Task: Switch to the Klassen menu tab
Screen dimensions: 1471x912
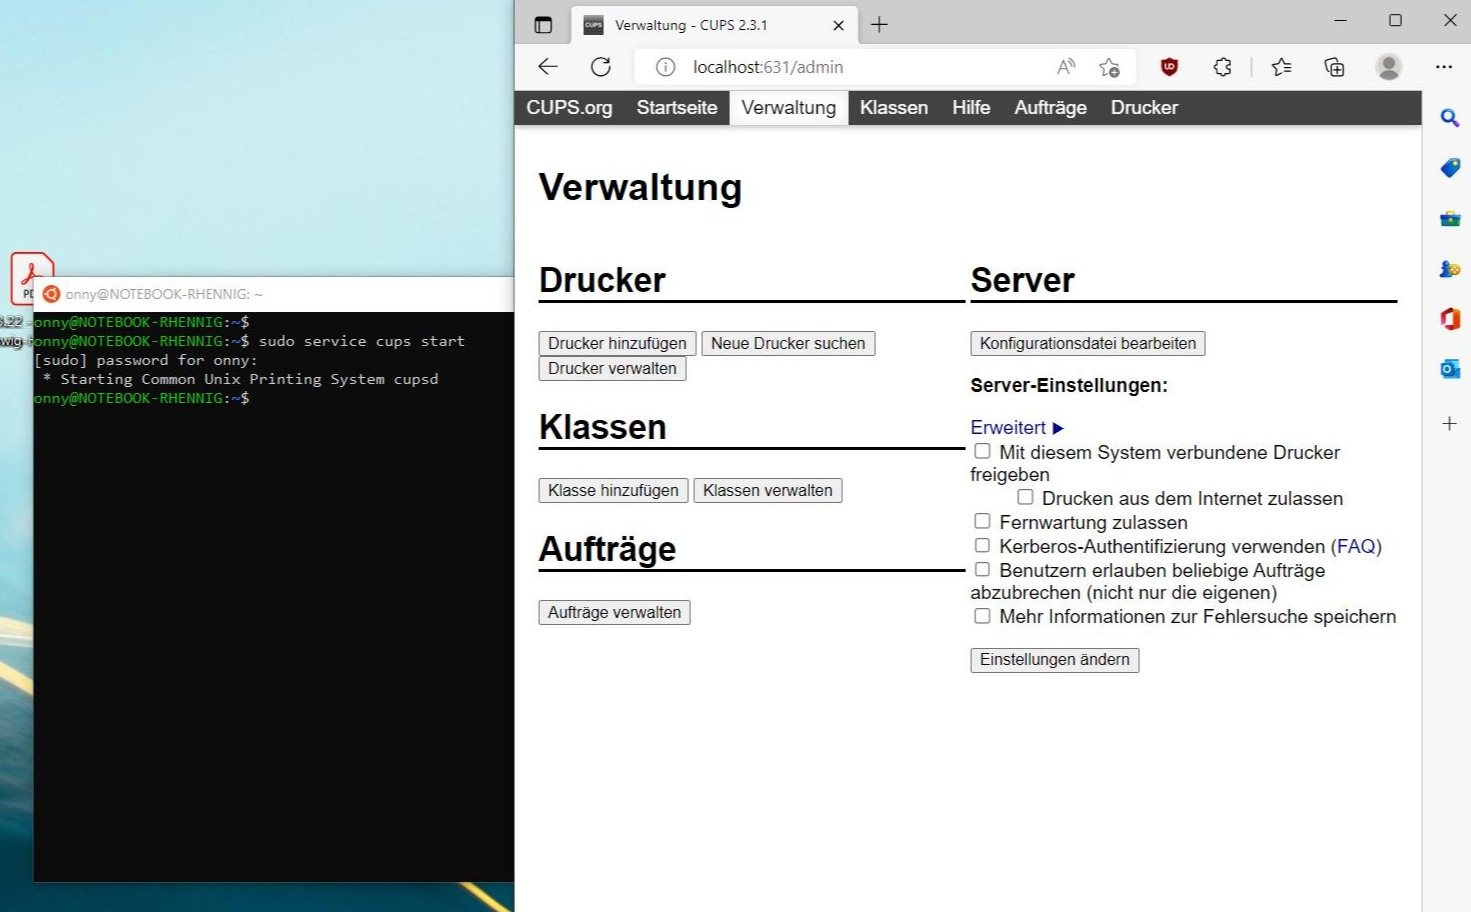Action: (893, 107)
